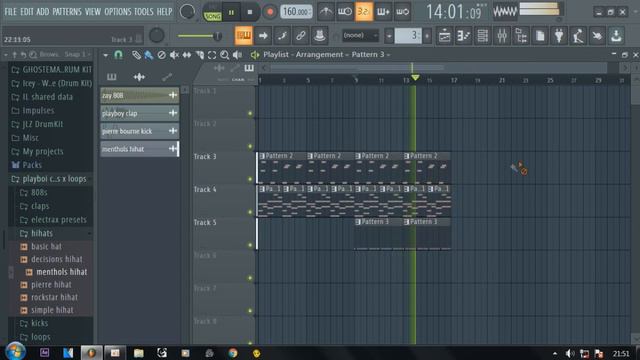Toggle the highlighted countdown before recording
Screen dimensions: 640x360
(363, 12)
